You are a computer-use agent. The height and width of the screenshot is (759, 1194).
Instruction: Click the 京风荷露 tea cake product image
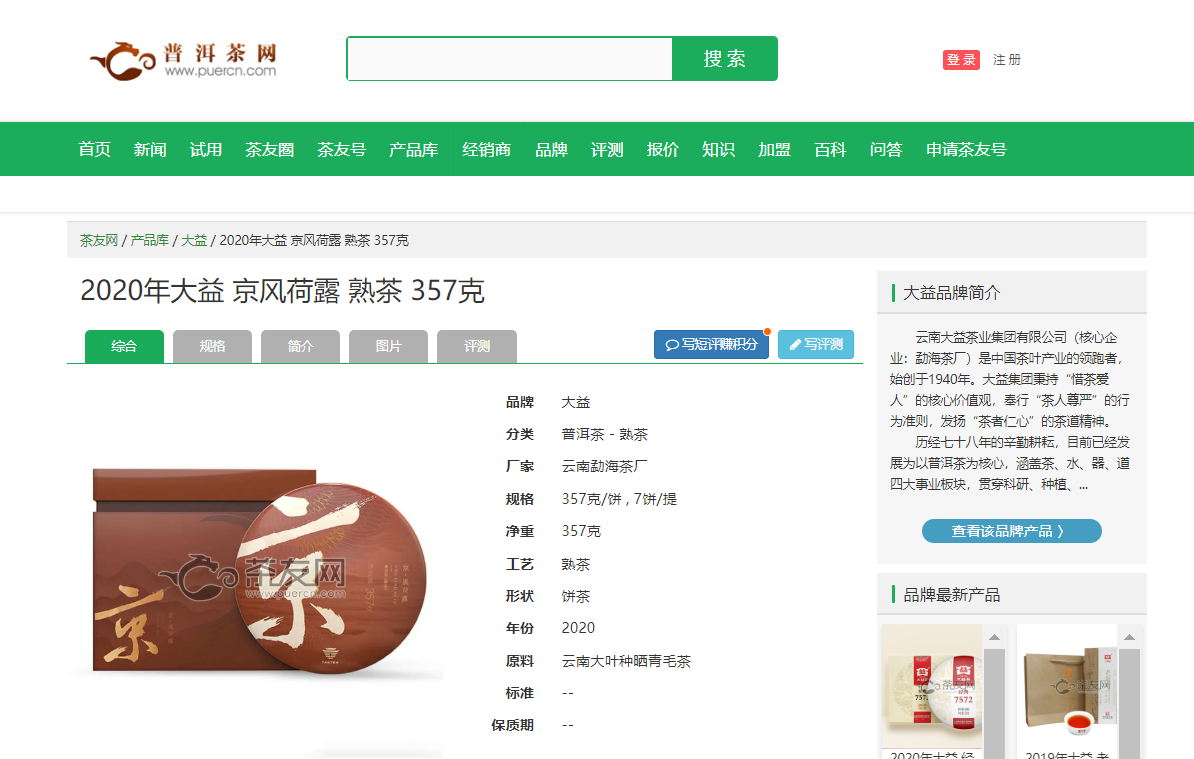coord(259,571)
